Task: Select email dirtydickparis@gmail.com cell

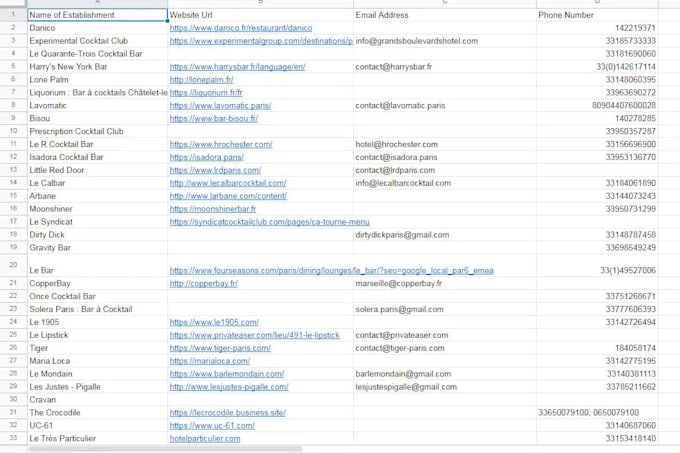Action: pos(445,235)
